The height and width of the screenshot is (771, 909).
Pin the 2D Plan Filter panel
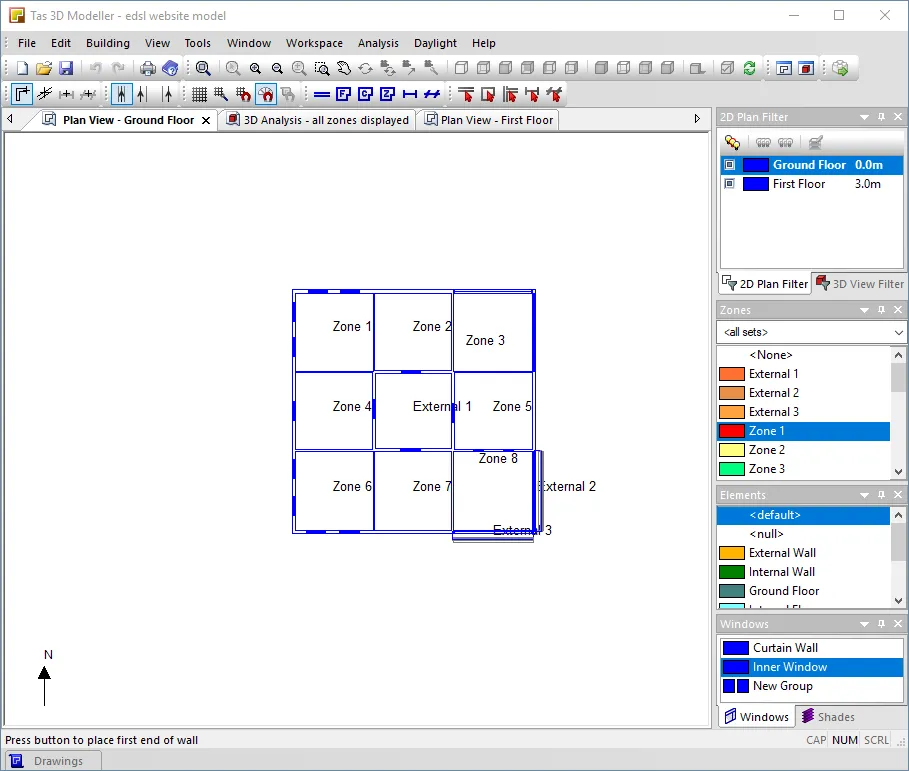tap(881, 116)
